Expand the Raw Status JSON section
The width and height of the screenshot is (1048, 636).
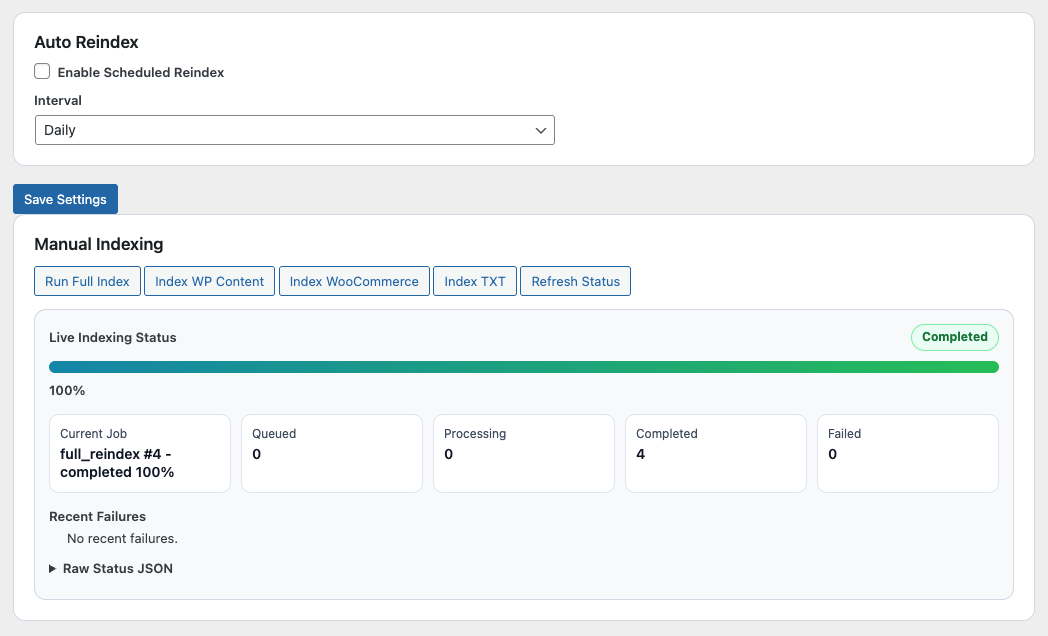(x=111, y=569)
